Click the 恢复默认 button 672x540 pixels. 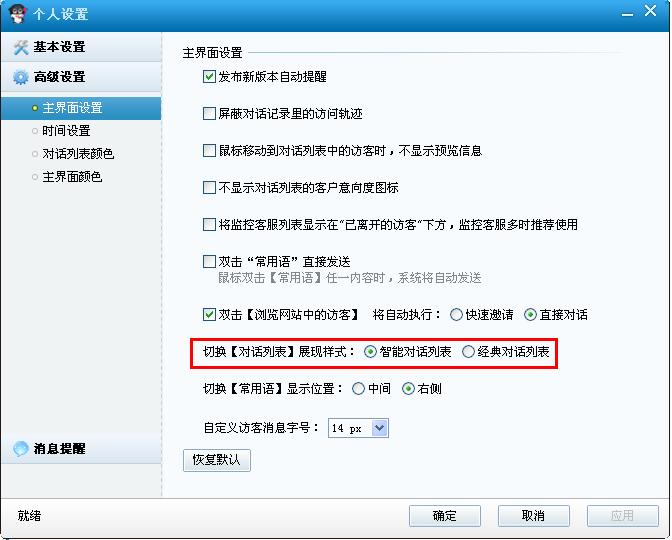pos(217,460)
